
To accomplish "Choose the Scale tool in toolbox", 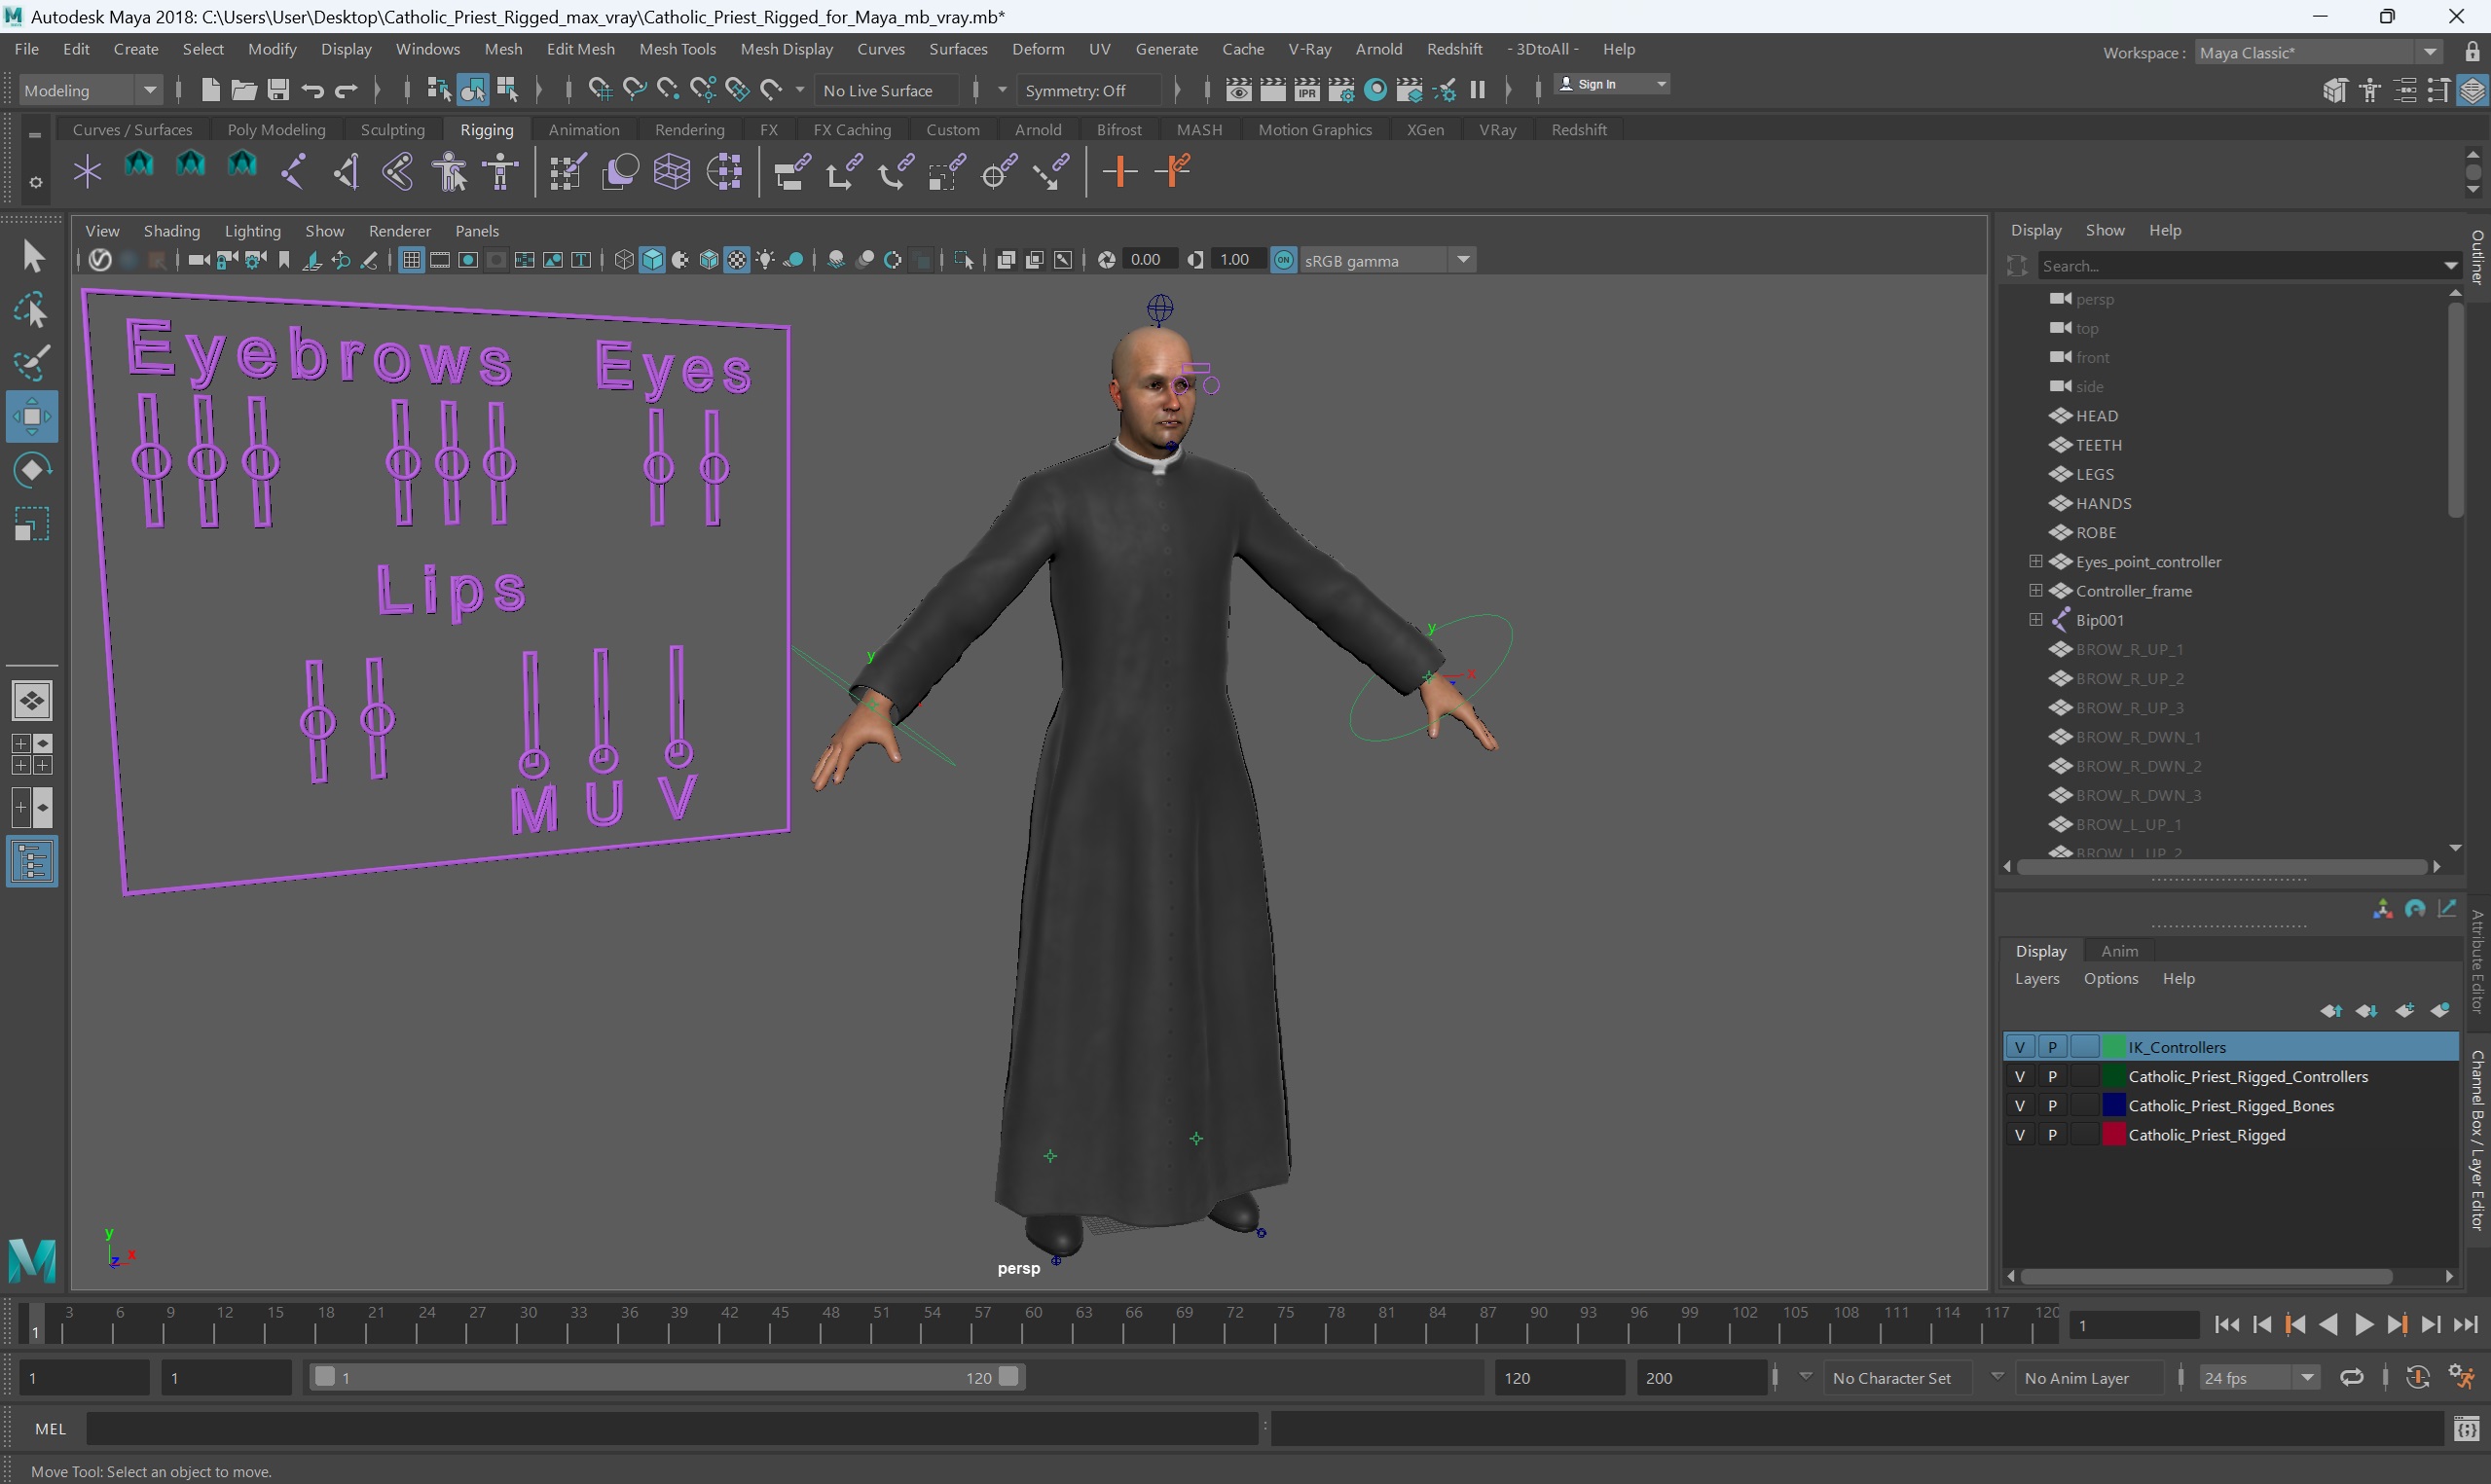I will pos(32,524).
